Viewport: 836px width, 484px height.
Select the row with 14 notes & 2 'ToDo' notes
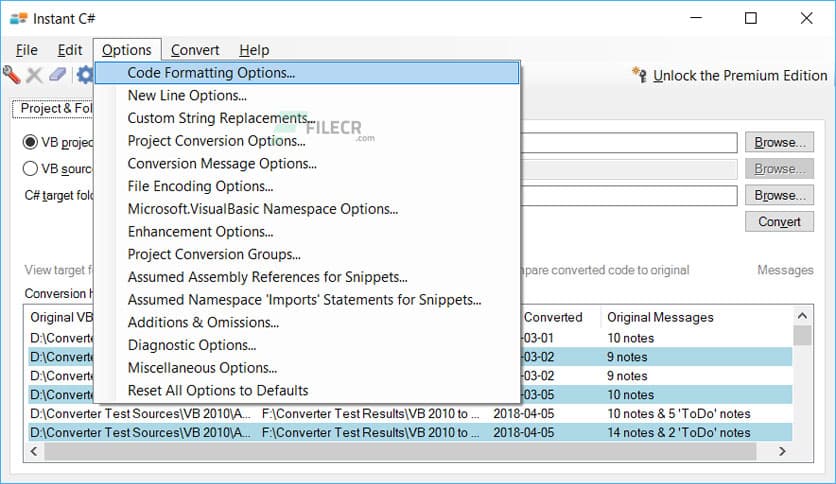[x=410, y=433]
